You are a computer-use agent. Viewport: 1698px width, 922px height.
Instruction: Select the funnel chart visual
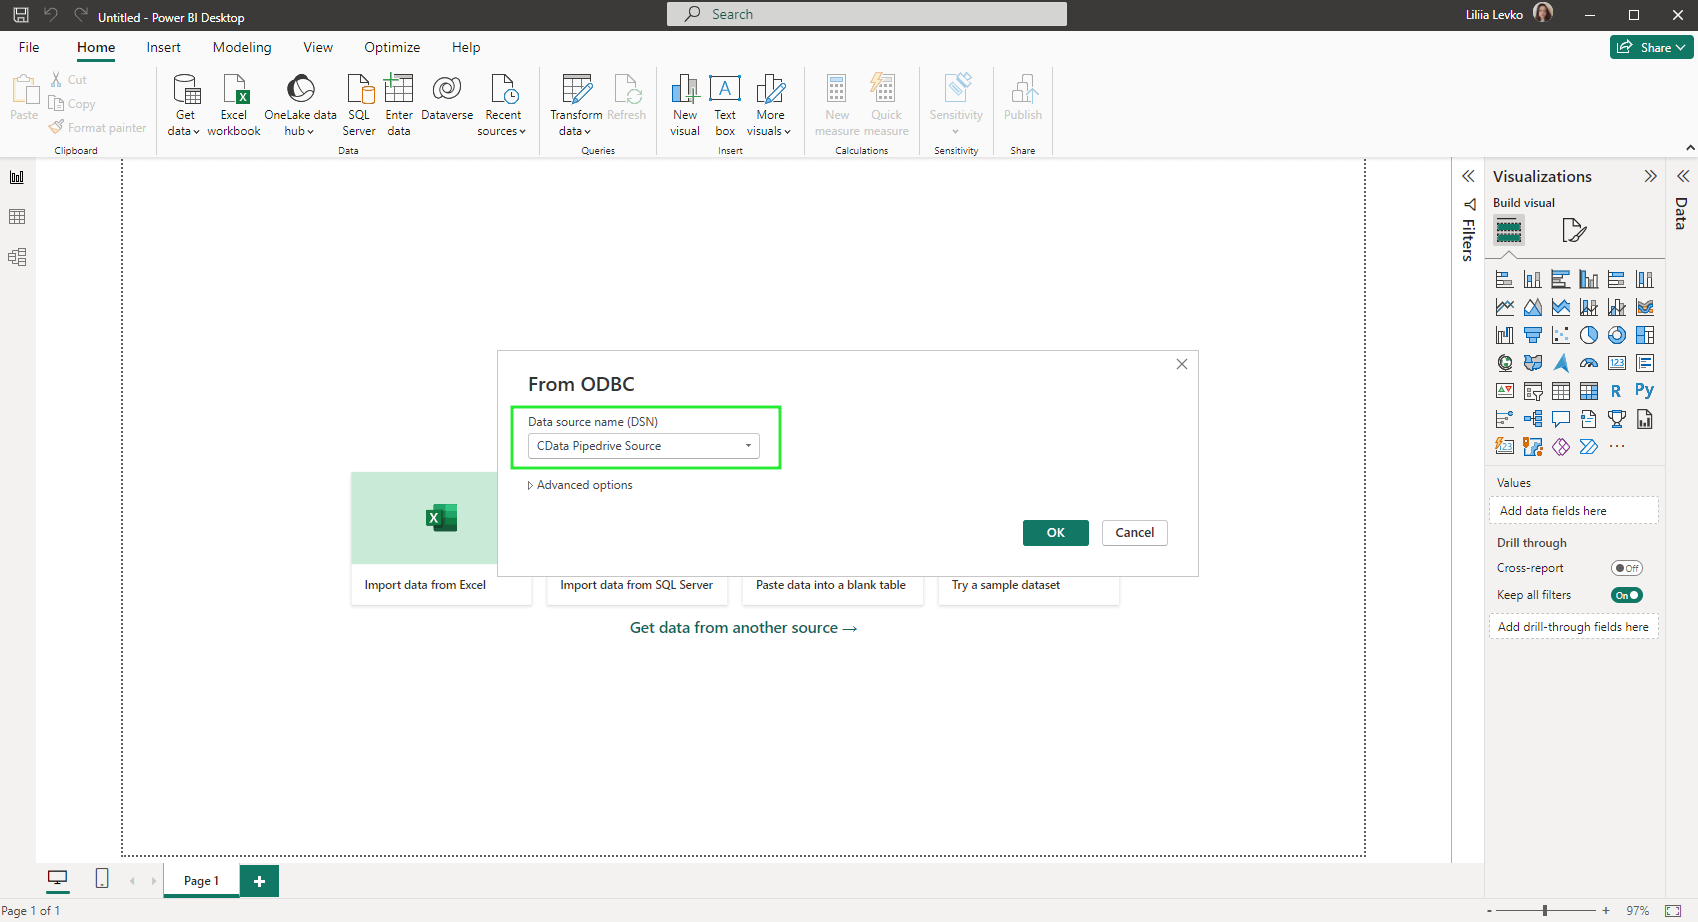tap(1532, 335)
